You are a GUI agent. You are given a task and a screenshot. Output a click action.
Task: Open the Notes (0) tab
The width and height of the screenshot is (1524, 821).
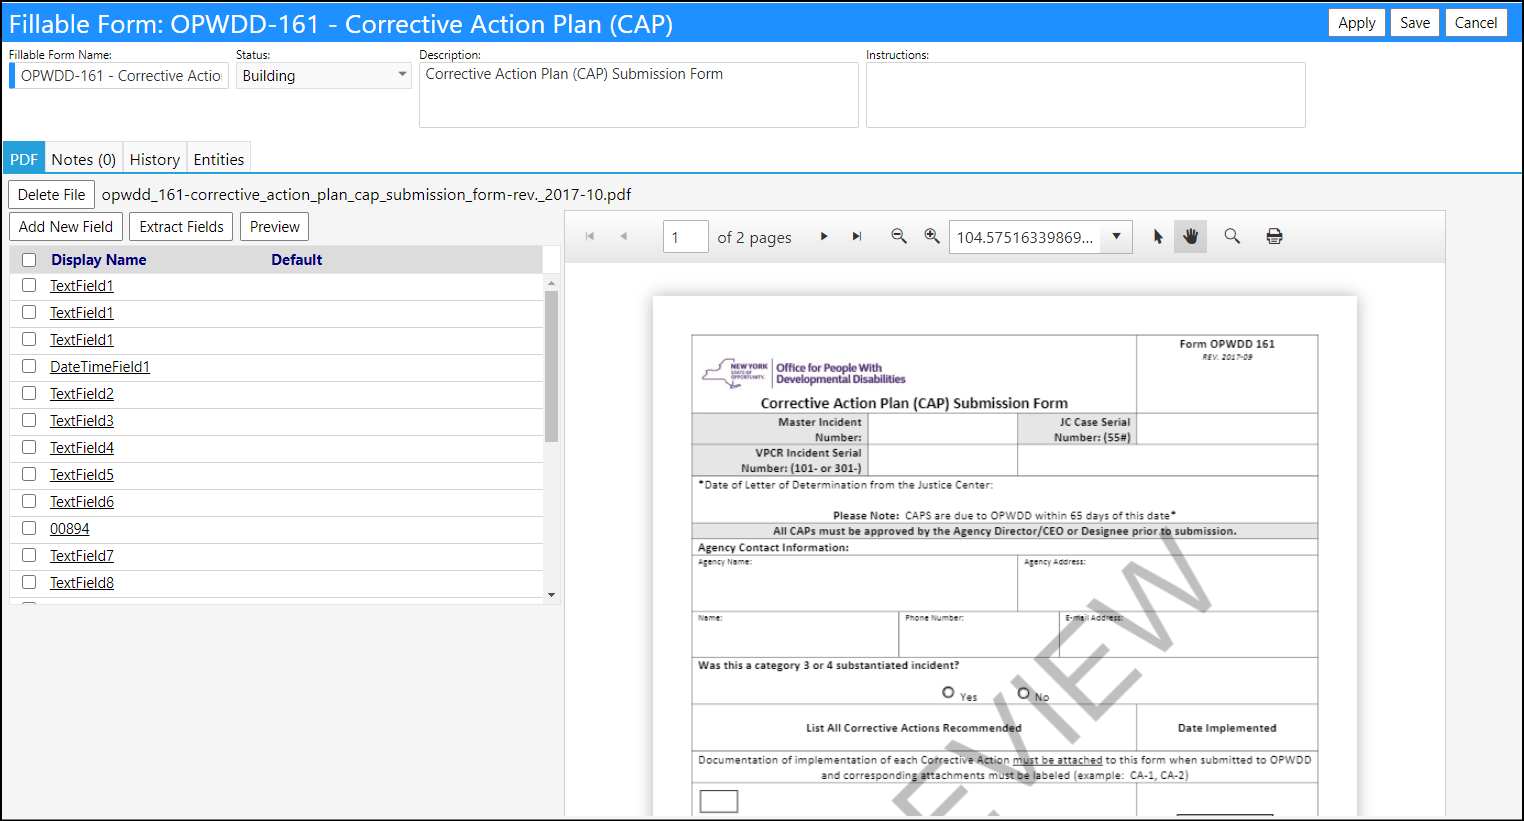84,159
